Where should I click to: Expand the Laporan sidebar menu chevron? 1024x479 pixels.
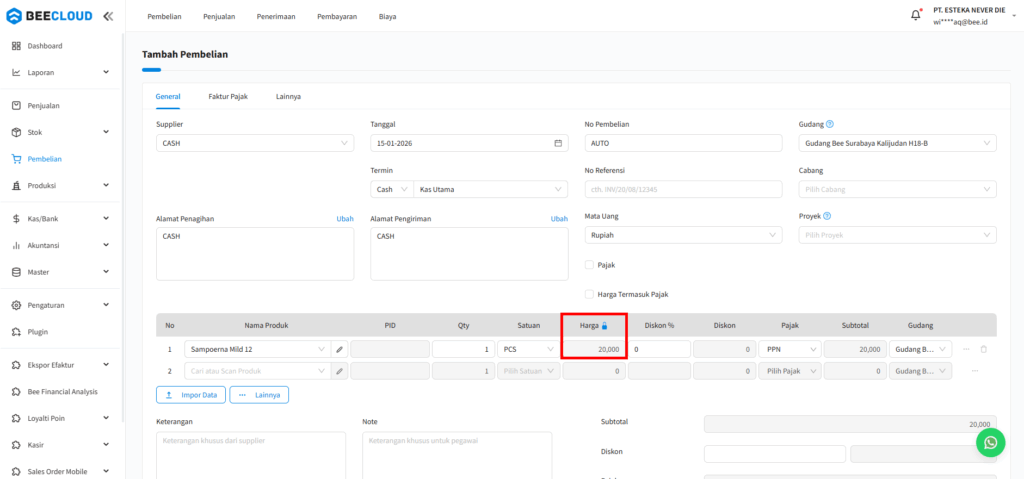[x=106, y=72]
